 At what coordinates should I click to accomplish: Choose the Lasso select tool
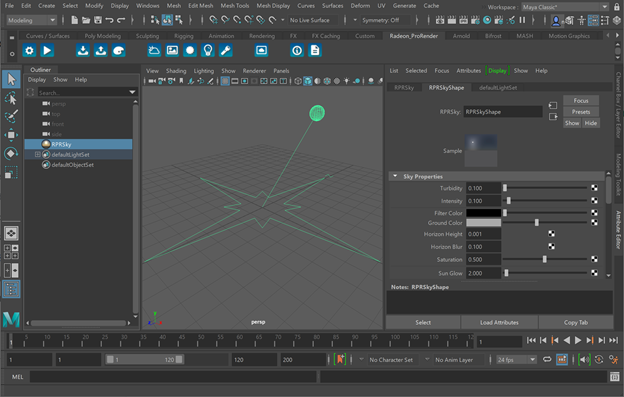pyautogui.click(x=11, y=98)
